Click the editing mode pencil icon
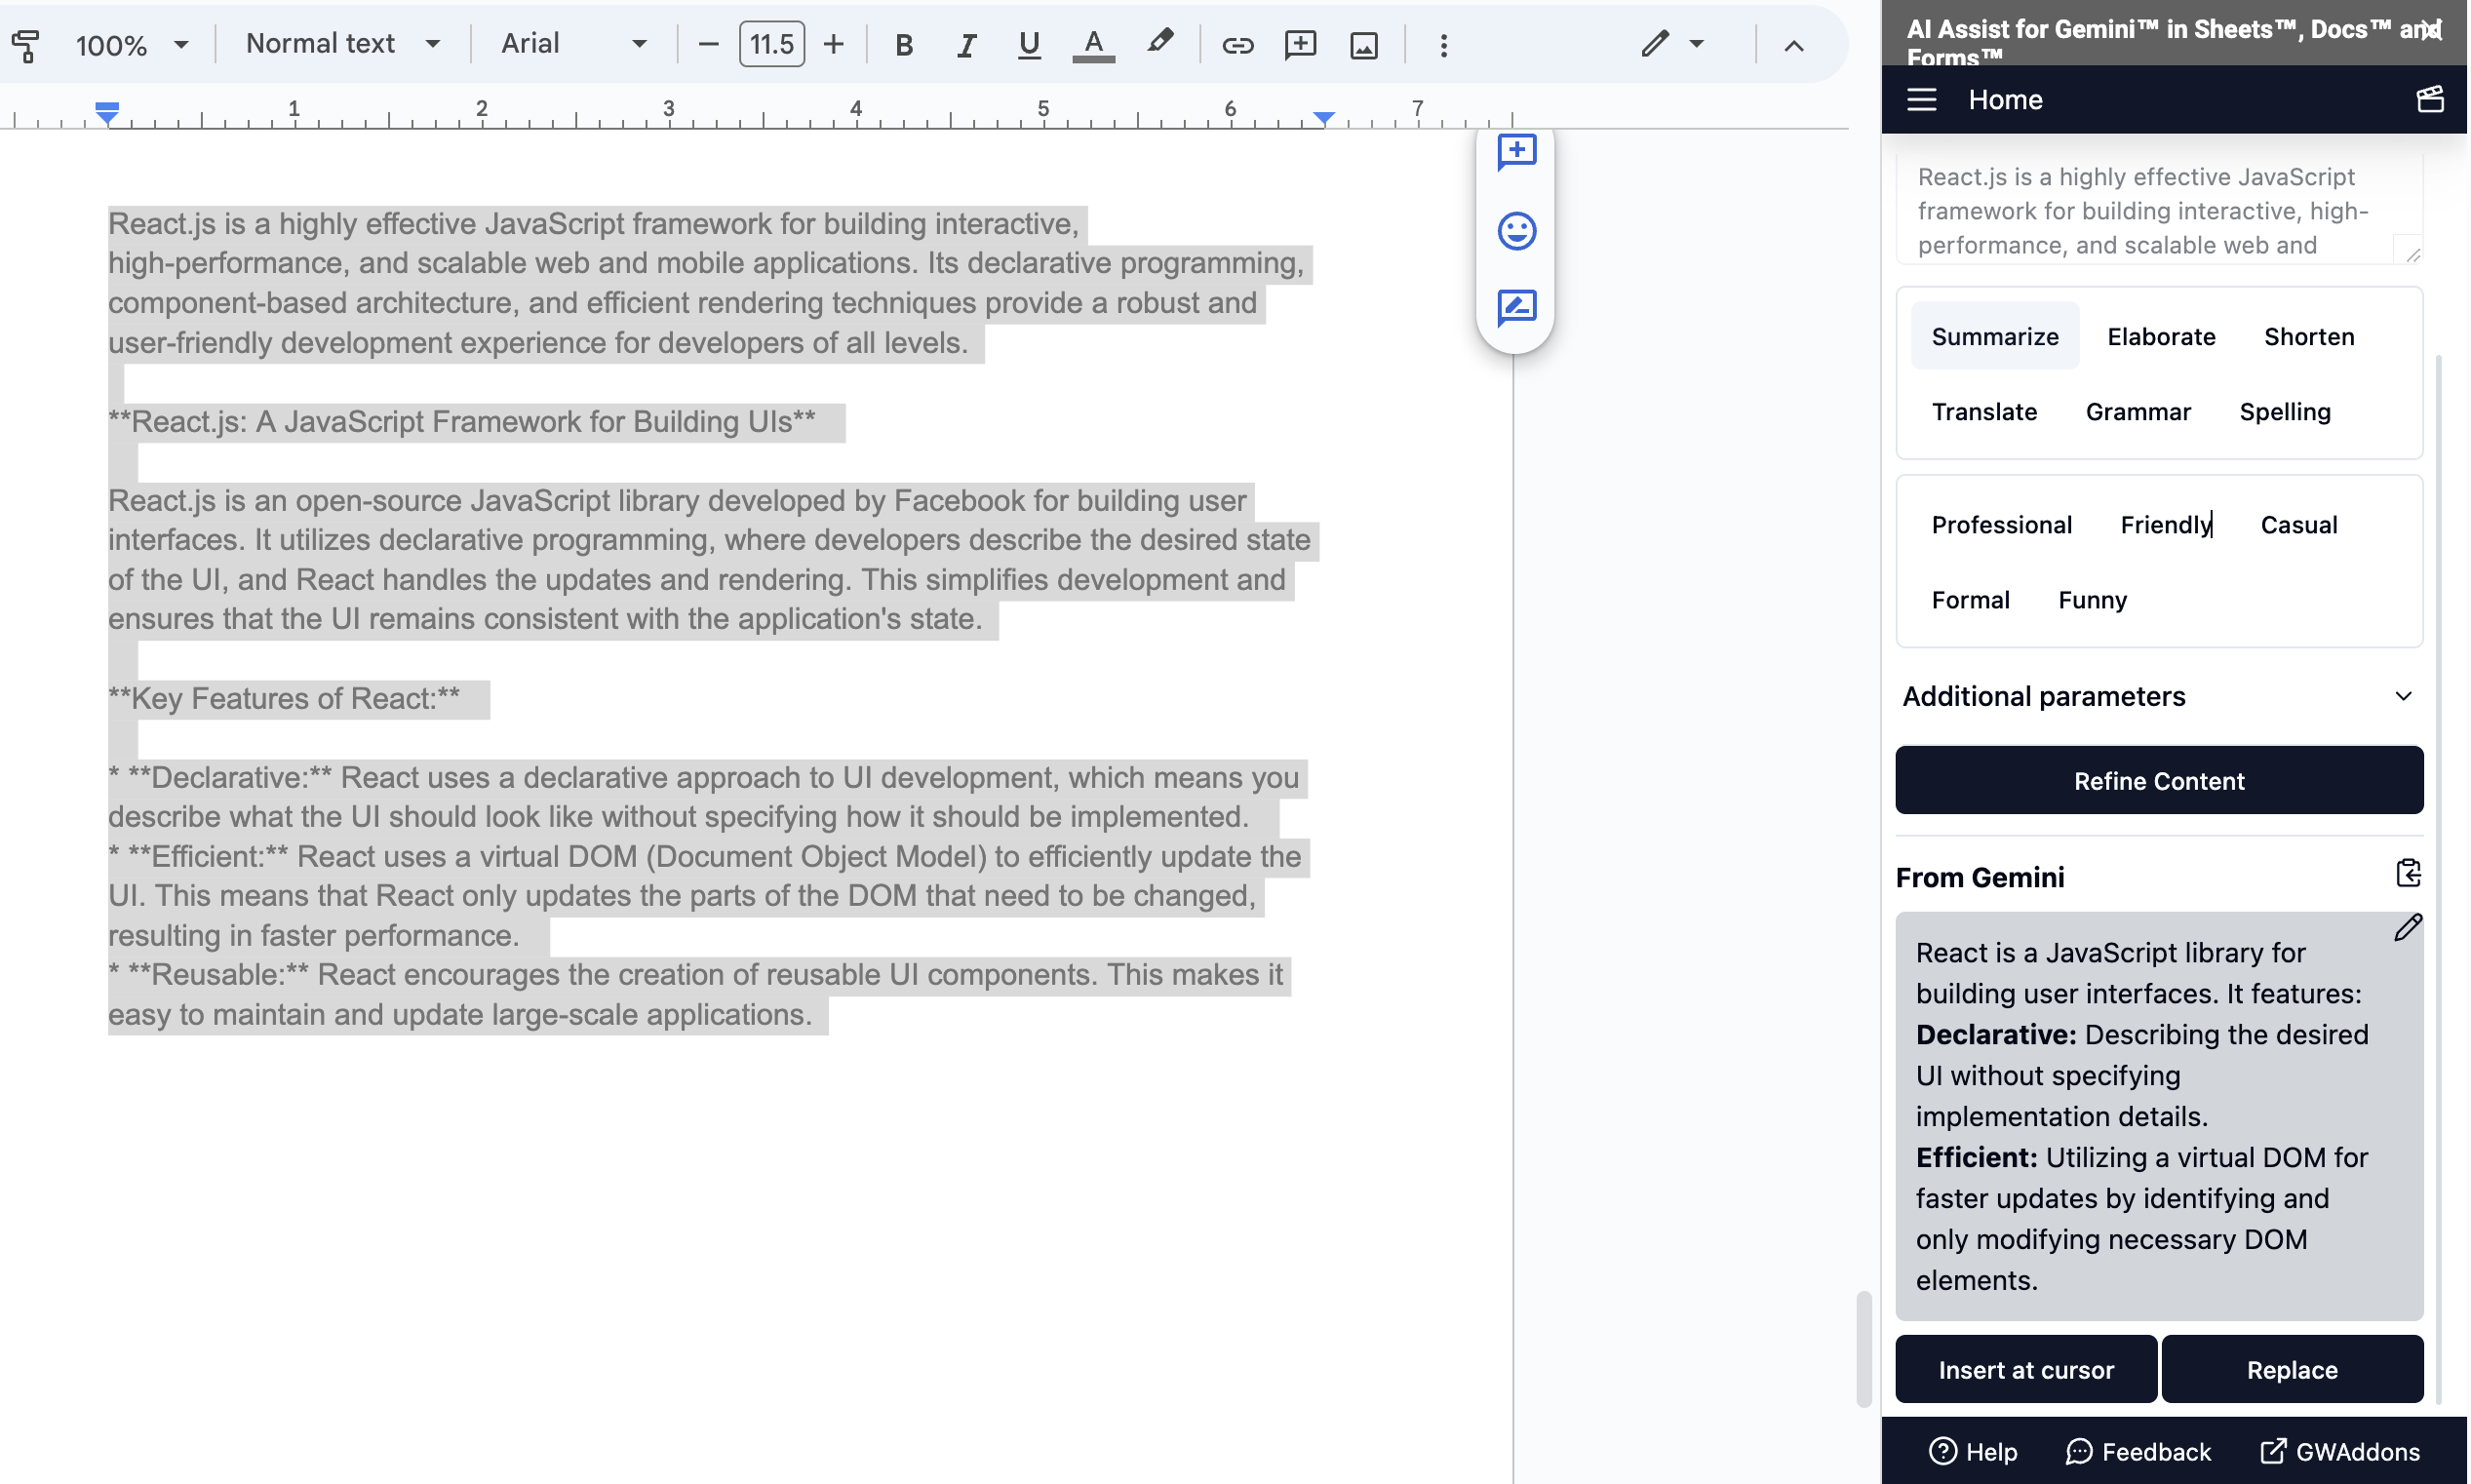Viewport: 2471px width, 1484px height. [1655, 44]
